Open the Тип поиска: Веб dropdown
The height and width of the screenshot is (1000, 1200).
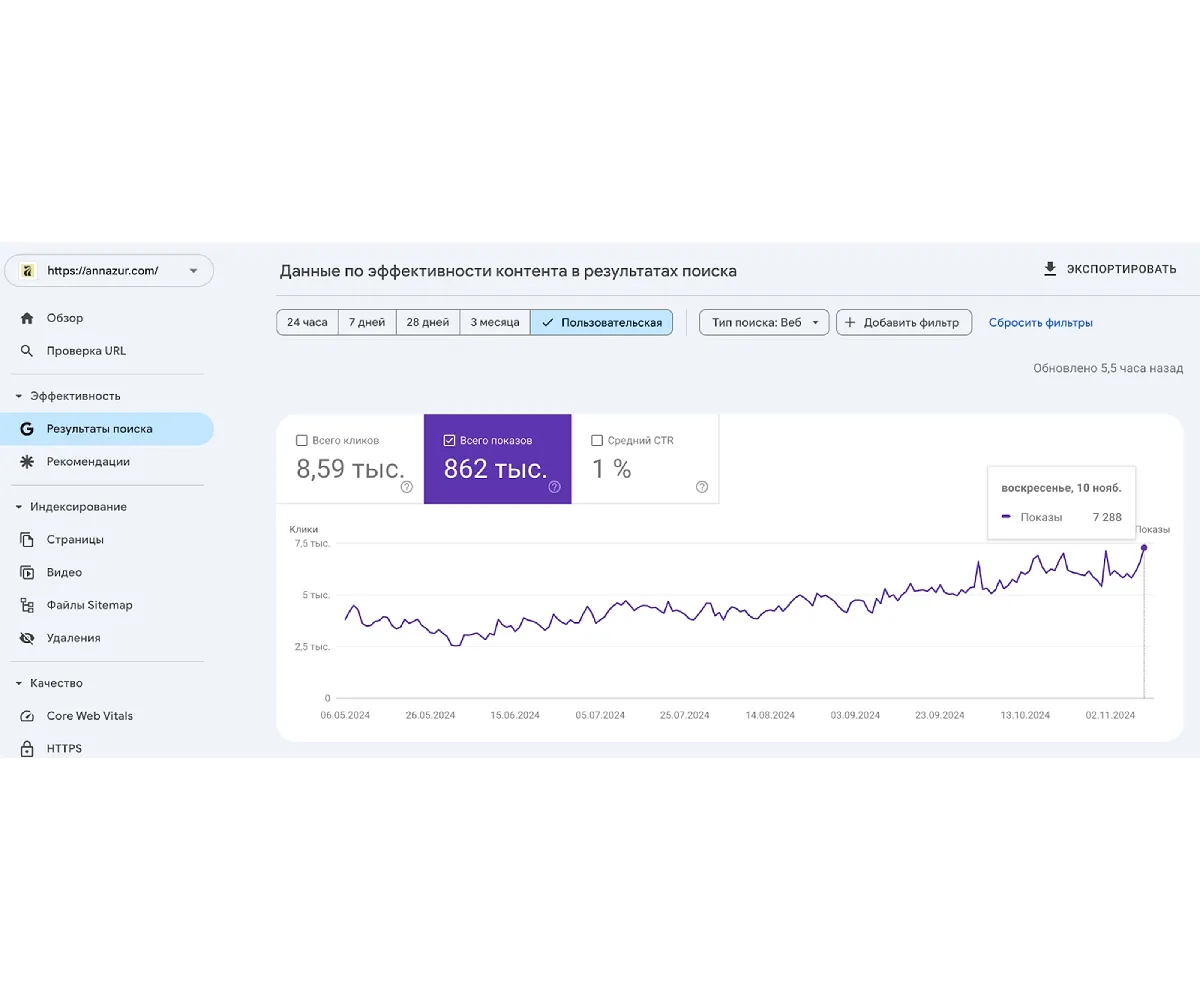point(764,323)
